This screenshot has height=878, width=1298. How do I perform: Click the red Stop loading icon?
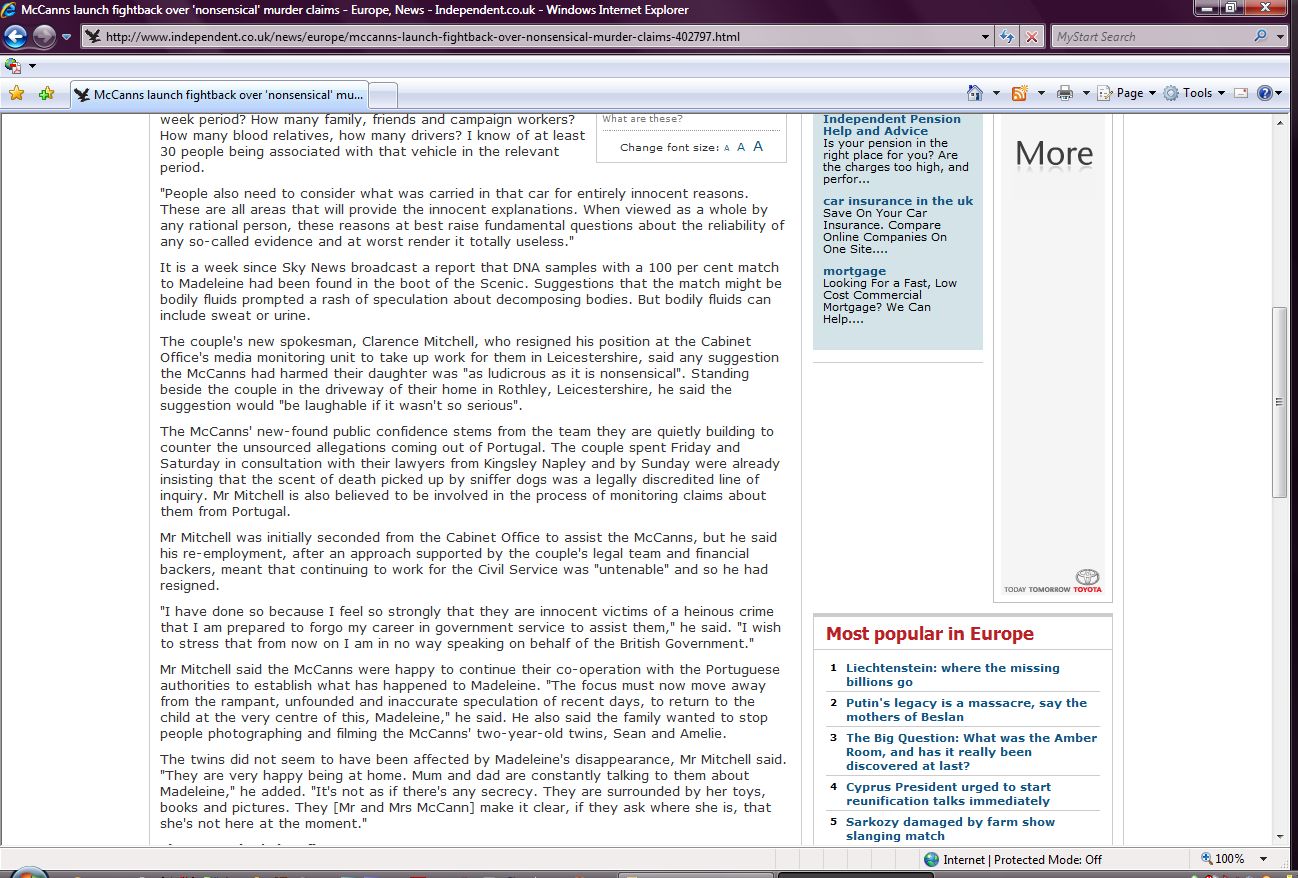pos(1032,37)
